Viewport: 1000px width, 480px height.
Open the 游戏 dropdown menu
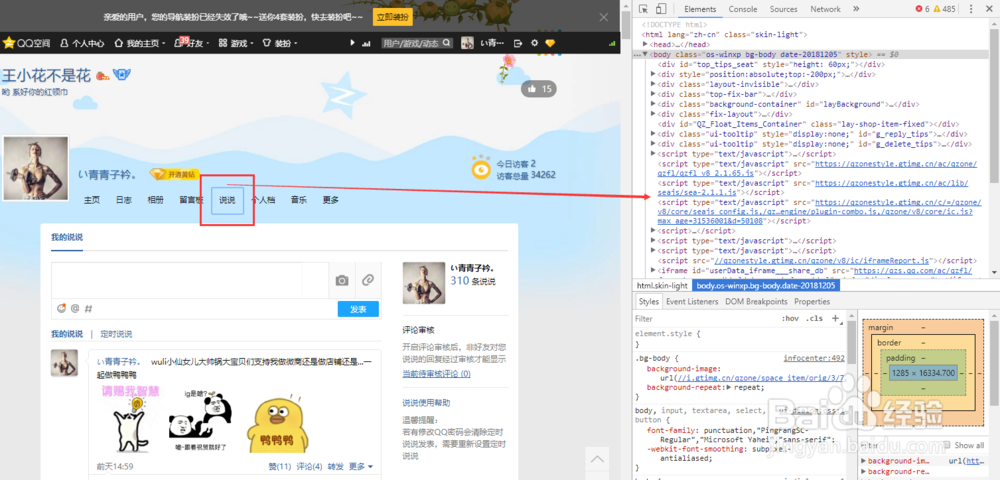[237, 43]
